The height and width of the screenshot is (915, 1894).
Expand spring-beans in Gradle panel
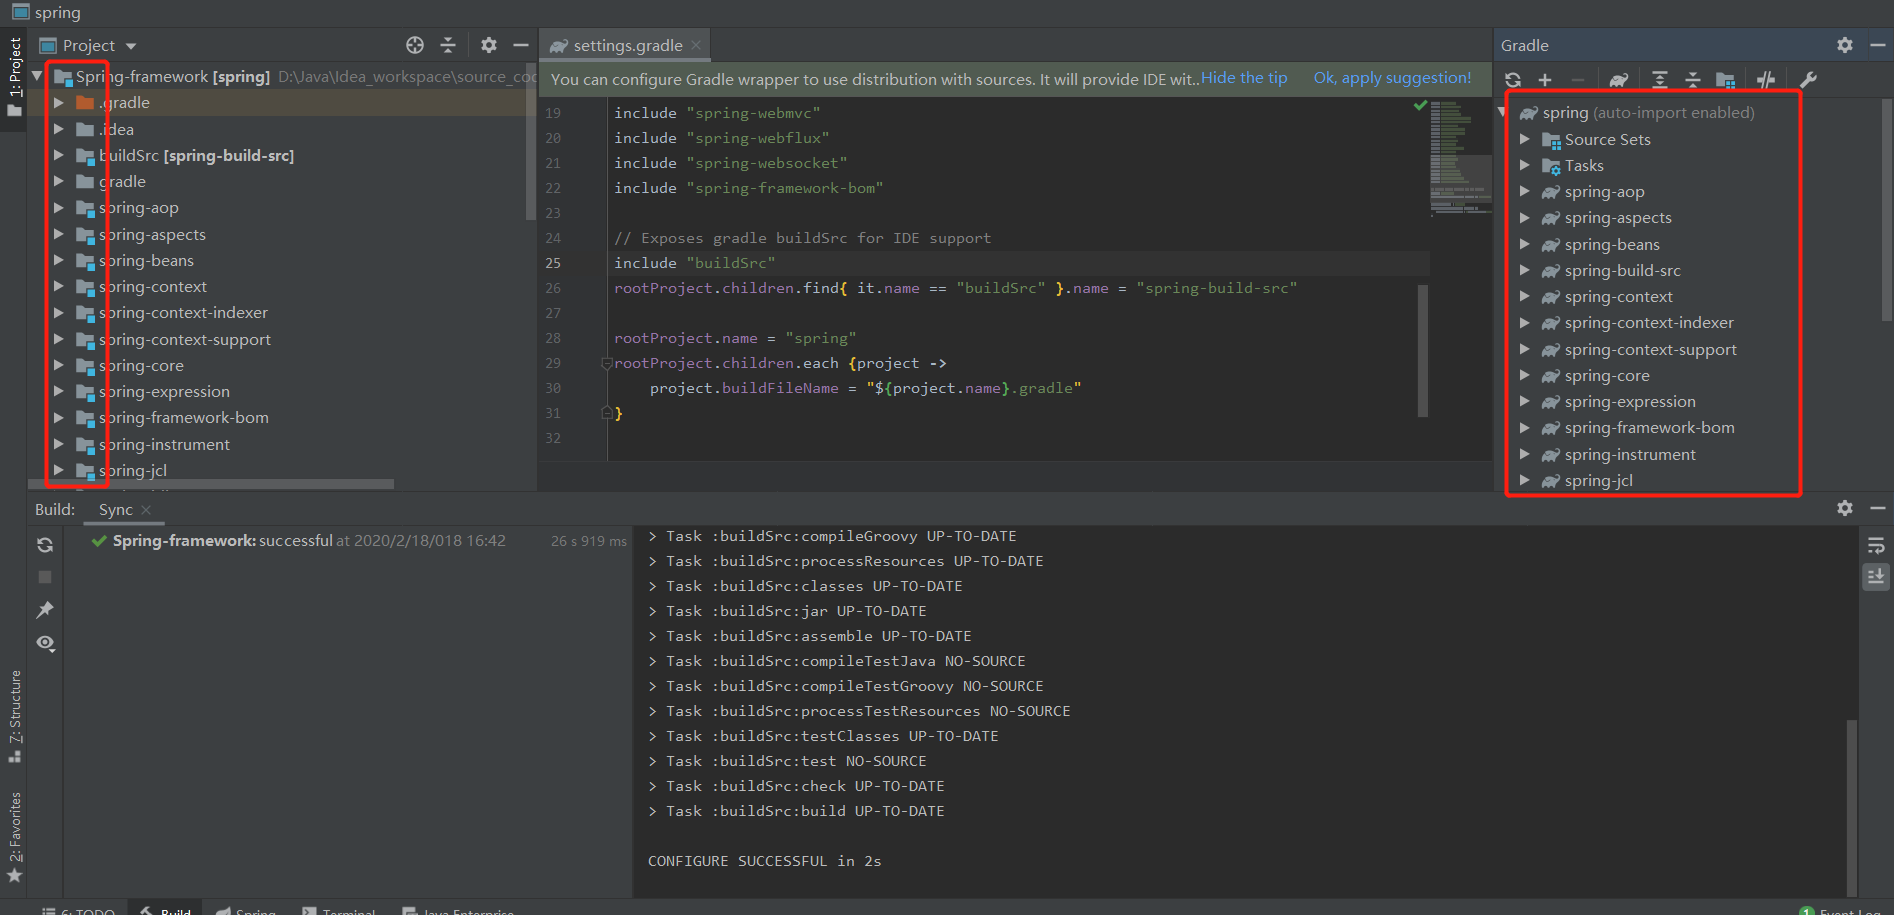click(x=1525, y=245)
